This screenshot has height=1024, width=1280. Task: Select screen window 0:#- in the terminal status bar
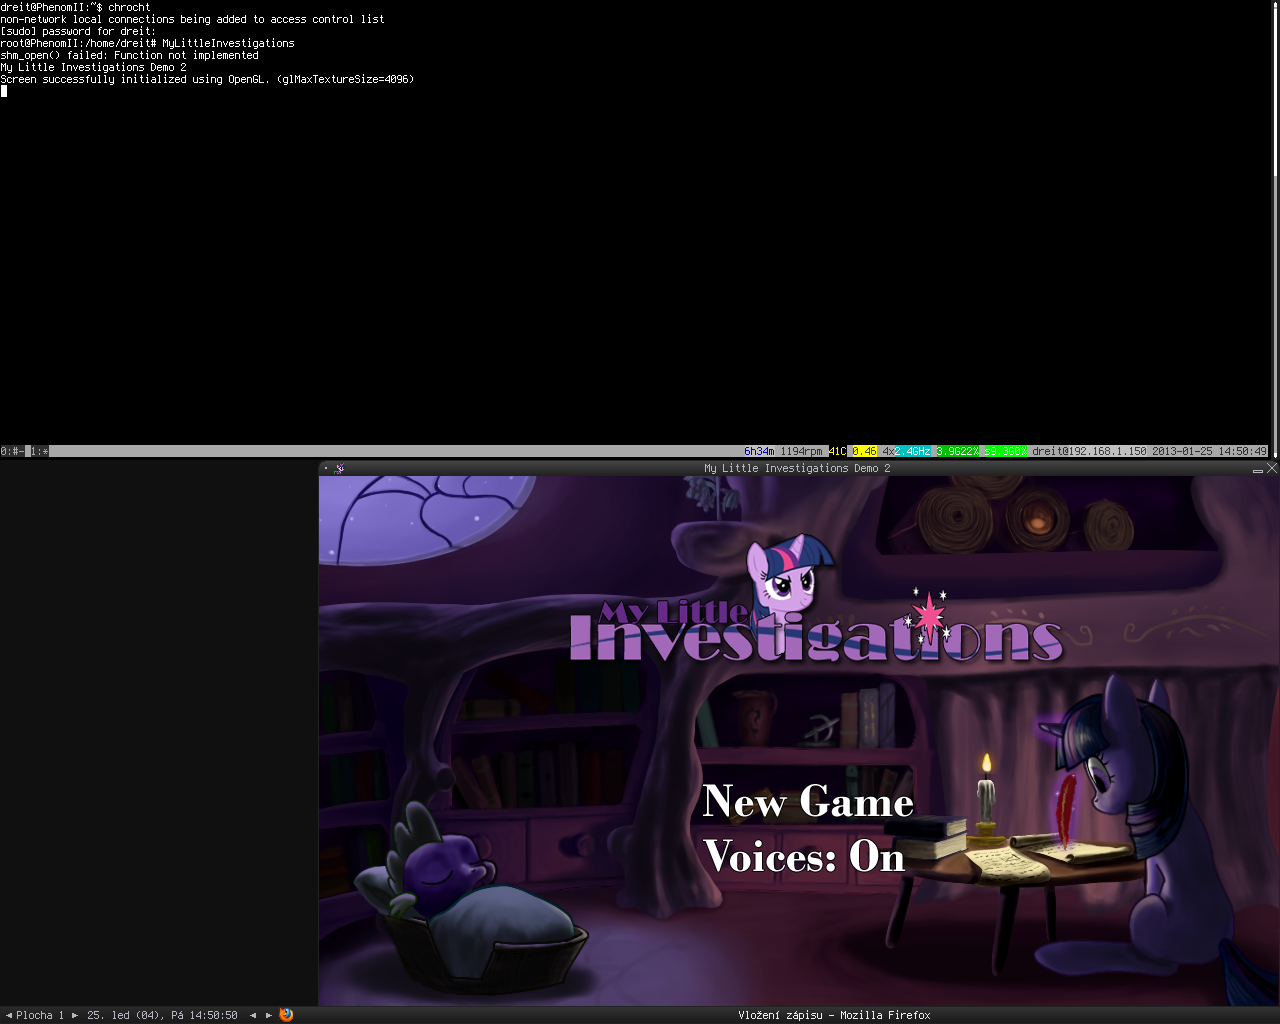12,452
